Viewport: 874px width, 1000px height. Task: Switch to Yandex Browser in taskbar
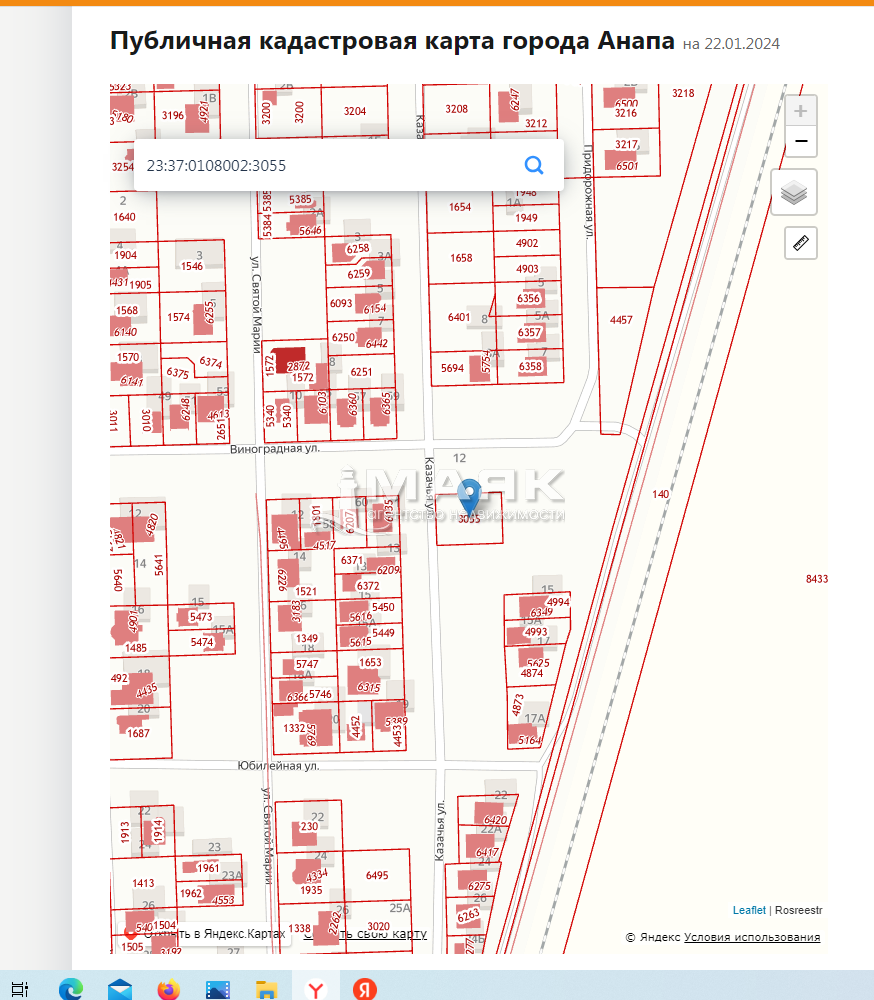click(x=316, y=989)
